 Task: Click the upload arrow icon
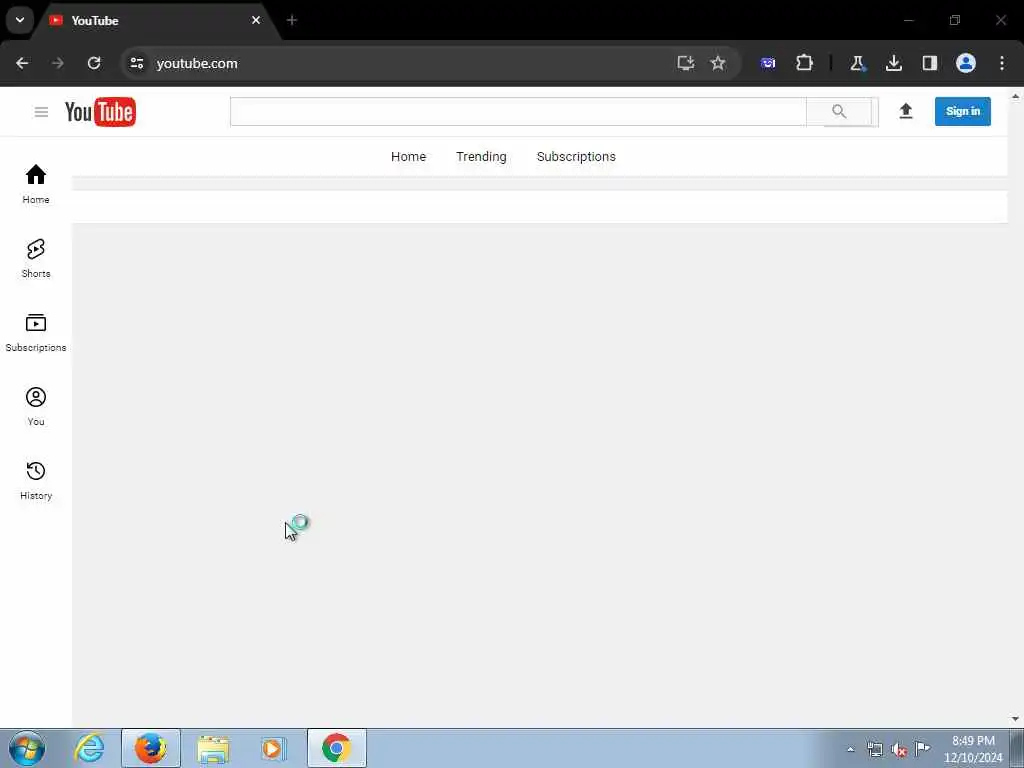[x=906, y=111]
